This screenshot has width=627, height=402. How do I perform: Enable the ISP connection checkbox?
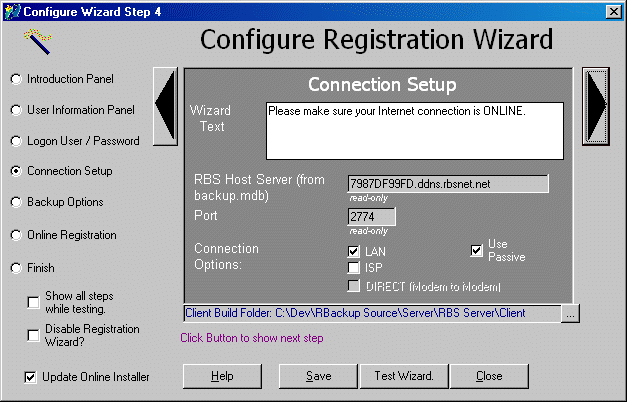pos(353,268)
